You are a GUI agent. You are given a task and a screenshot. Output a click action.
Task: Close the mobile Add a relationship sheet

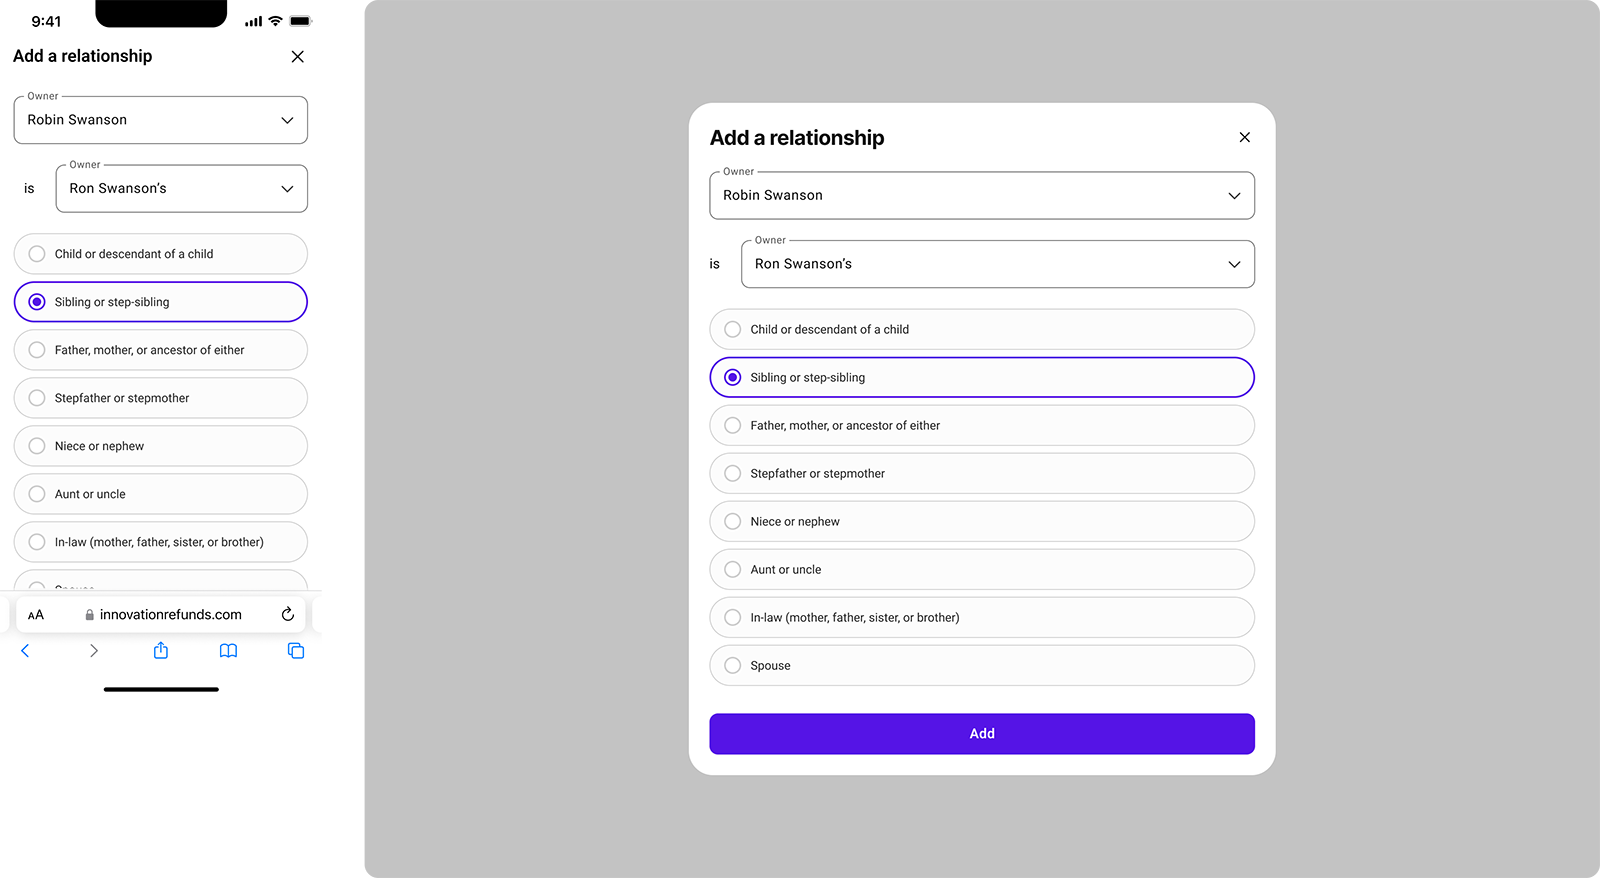(x=297, y=57)
